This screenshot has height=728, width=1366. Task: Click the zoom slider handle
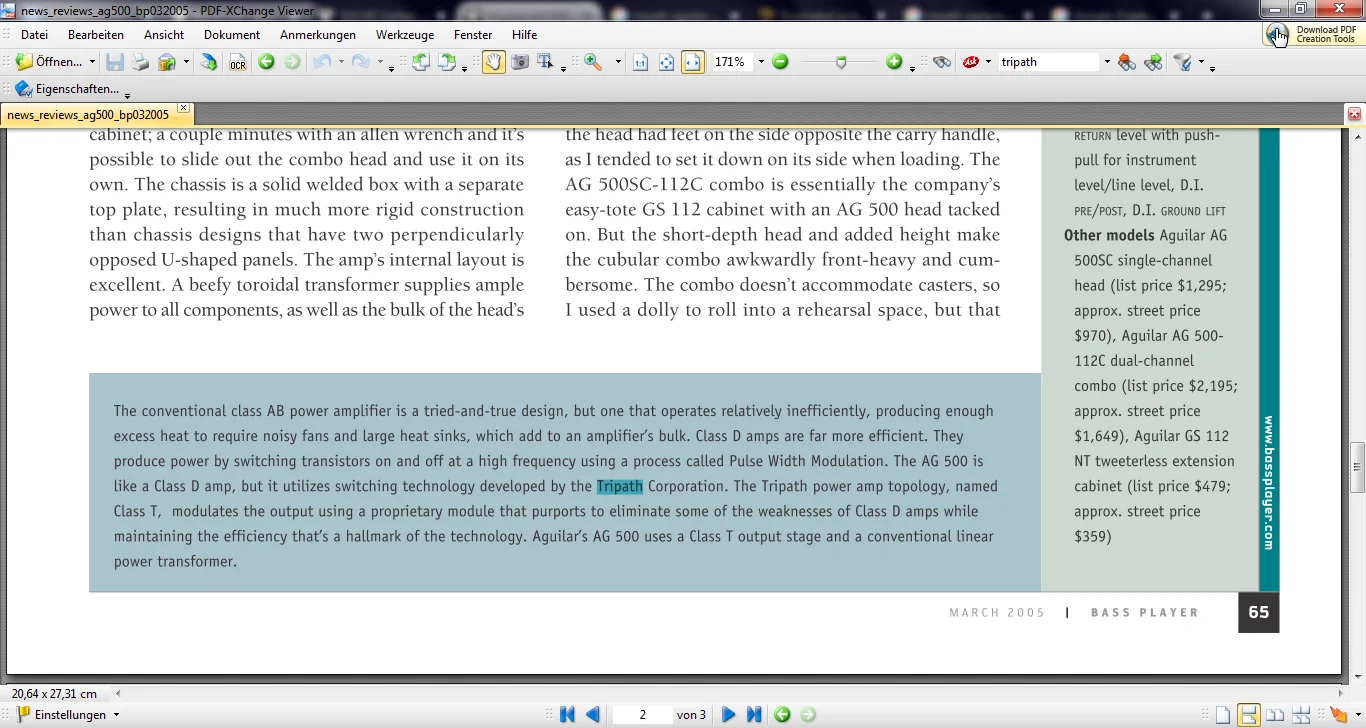pyautogui.click(x=841, y=62)
